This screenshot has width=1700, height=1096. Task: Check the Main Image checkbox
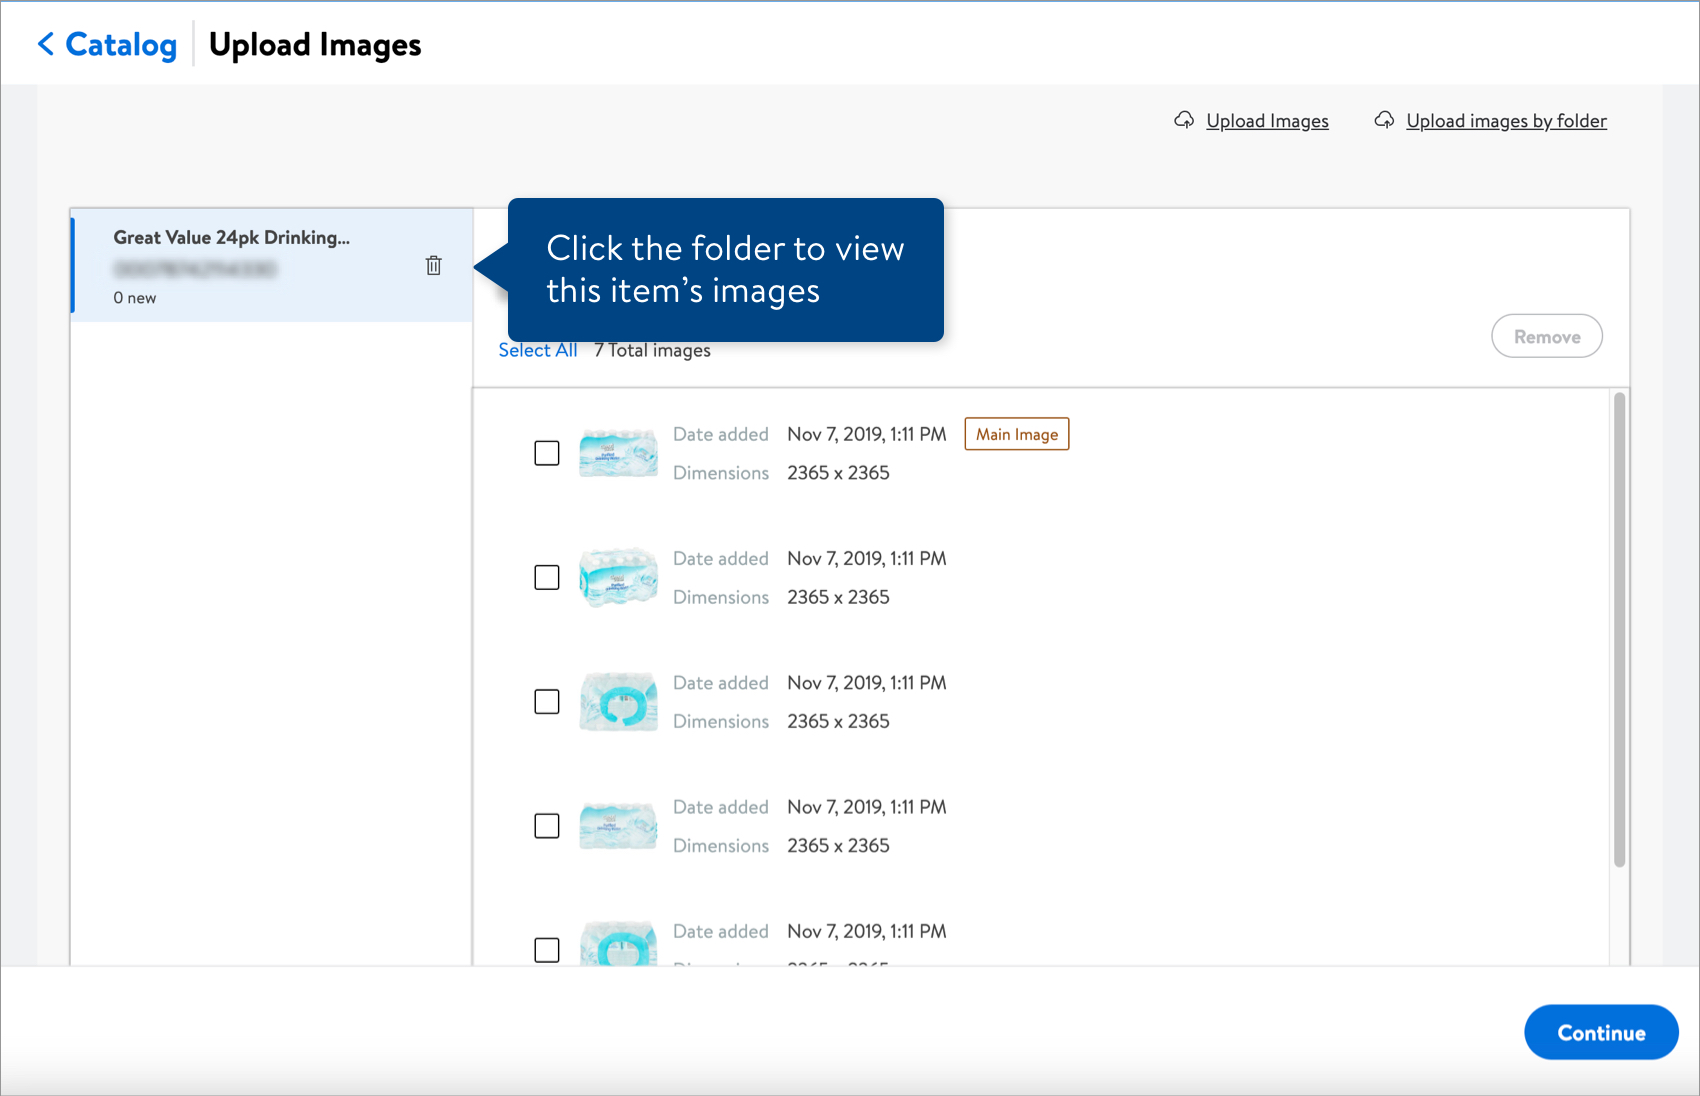tap(547, 453)
